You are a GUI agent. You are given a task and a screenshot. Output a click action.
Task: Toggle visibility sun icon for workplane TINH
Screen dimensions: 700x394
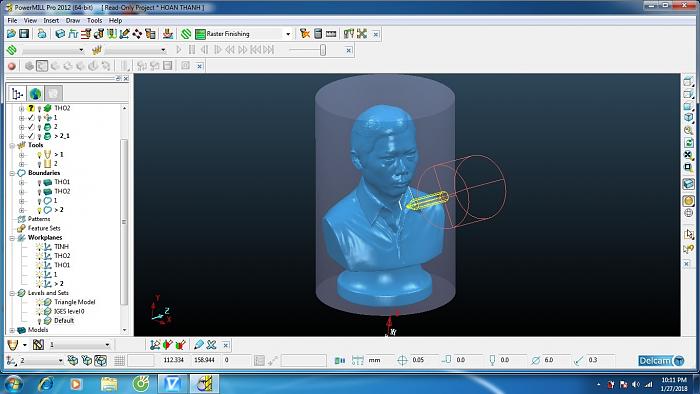(x=39, y=247)
